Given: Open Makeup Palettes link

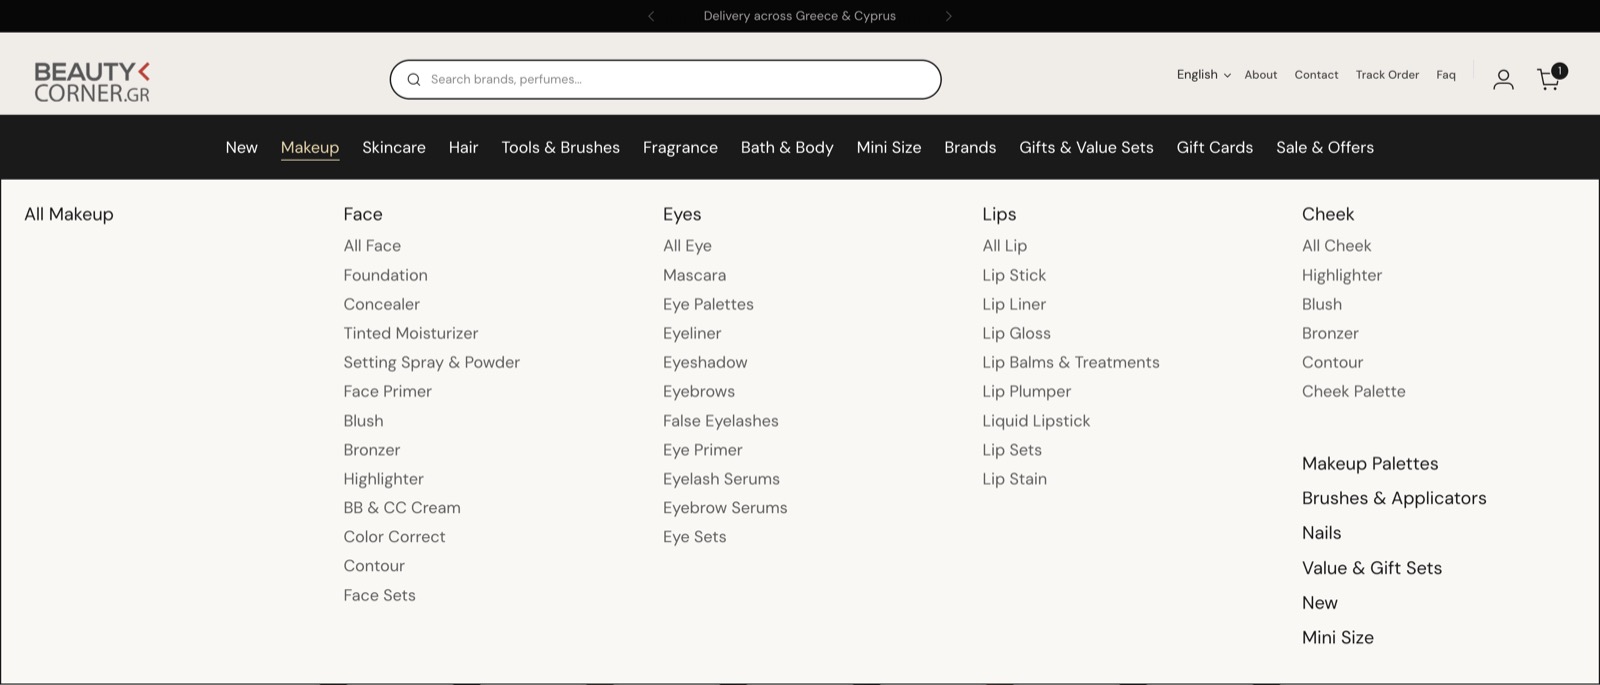Looking at the screenshot, I should tap(1370, 464).
